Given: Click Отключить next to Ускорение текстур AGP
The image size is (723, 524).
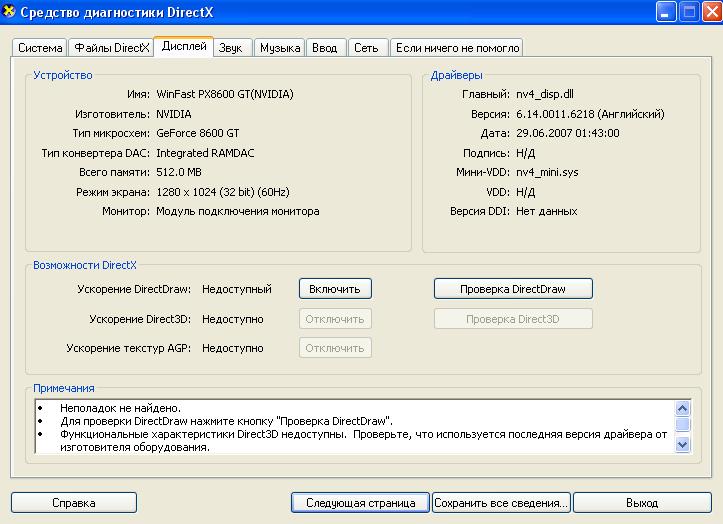Looking at the screenshot, I should [x=335, y=348].
